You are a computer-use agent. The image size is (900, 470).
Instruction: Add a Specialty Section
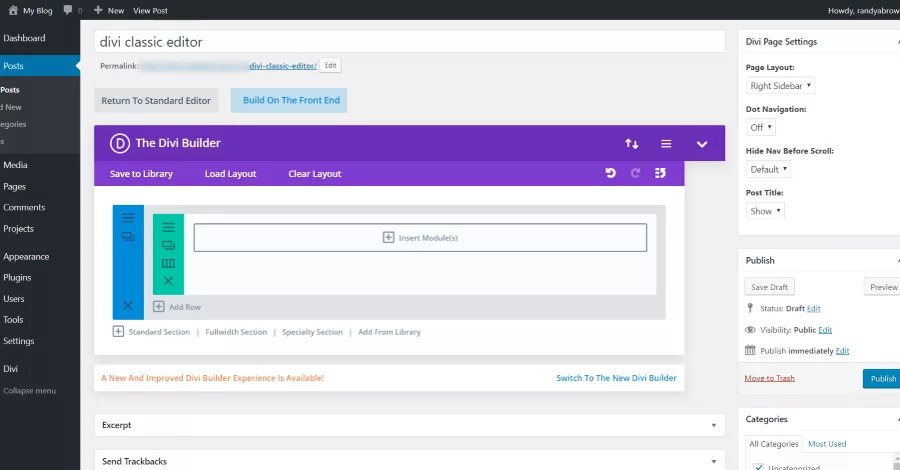click(x=312, y=332)
